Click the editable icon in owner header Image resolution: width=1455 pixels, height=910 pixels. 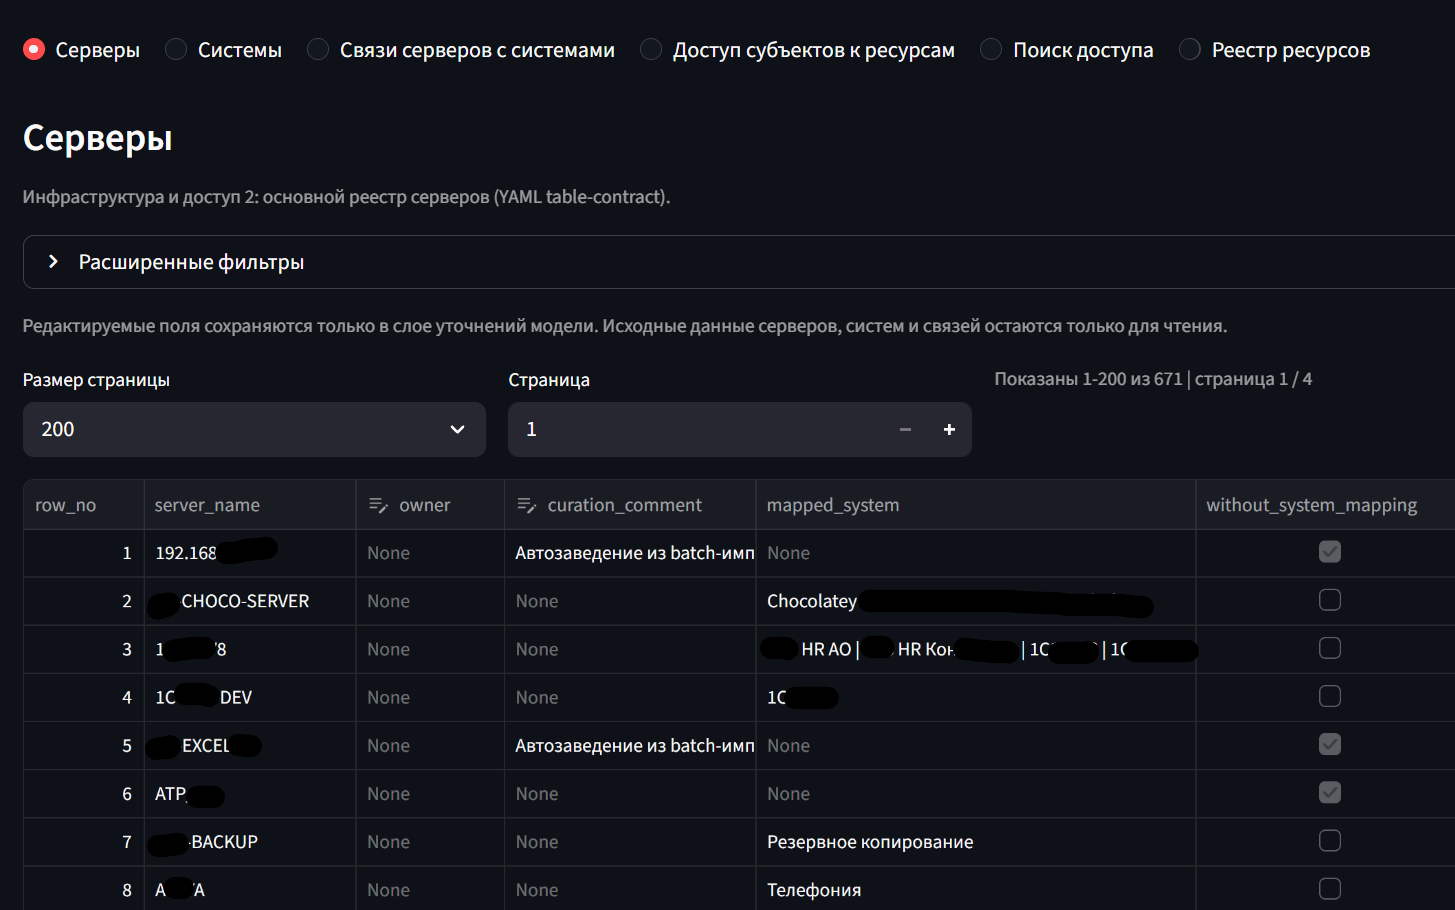(x=378, y=505)
